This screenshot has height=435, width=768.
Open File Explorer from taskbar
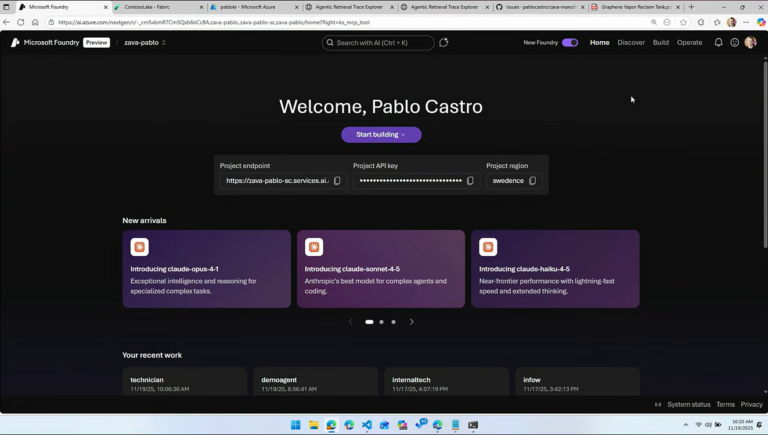(x=313, y=425)
